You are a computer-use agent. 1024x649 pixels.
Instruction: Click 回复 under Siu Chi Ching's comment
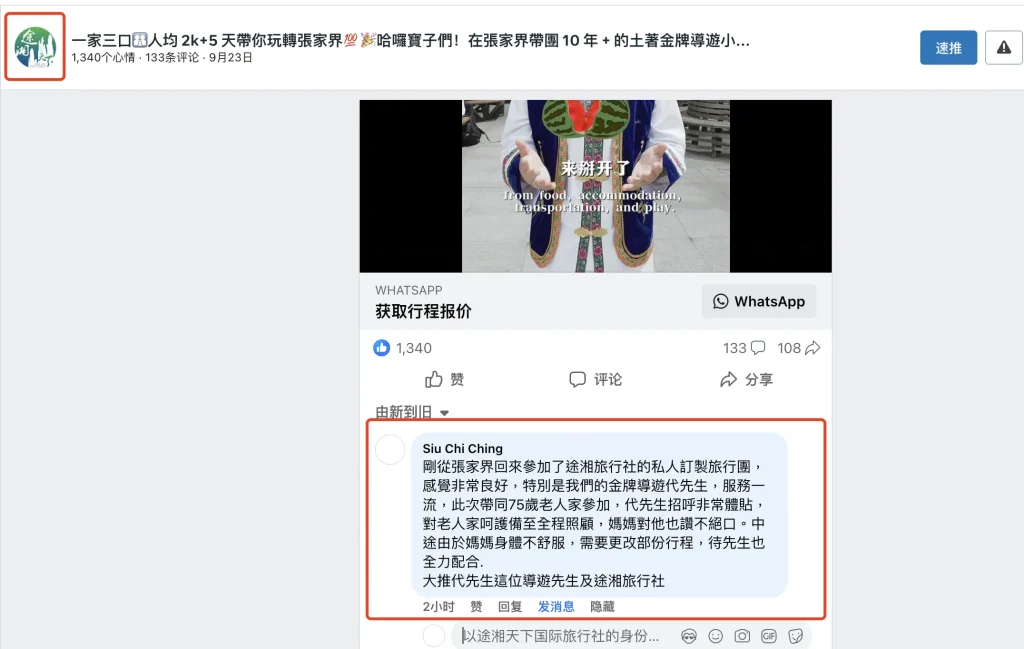(510, 607)
